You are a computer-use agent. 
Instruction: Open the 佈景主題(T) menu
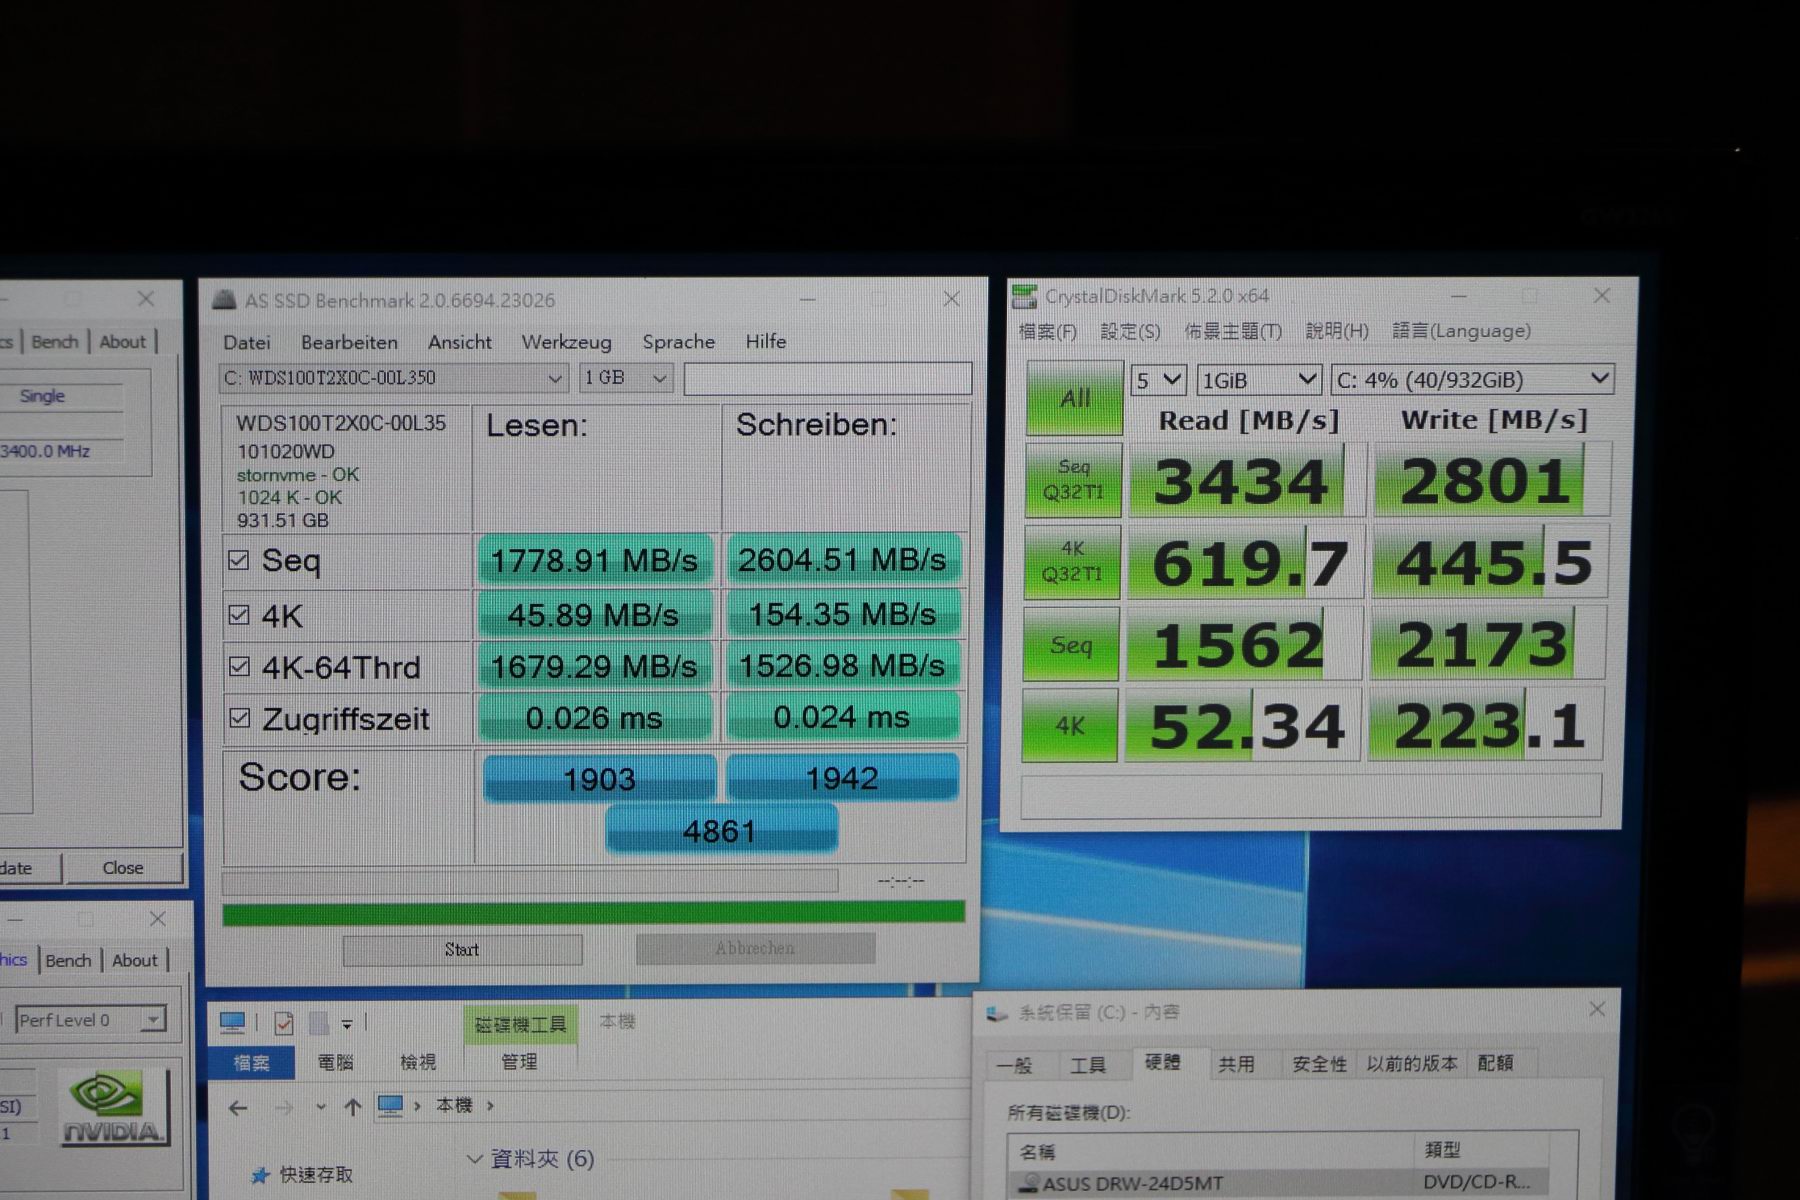pos(1233,331)
